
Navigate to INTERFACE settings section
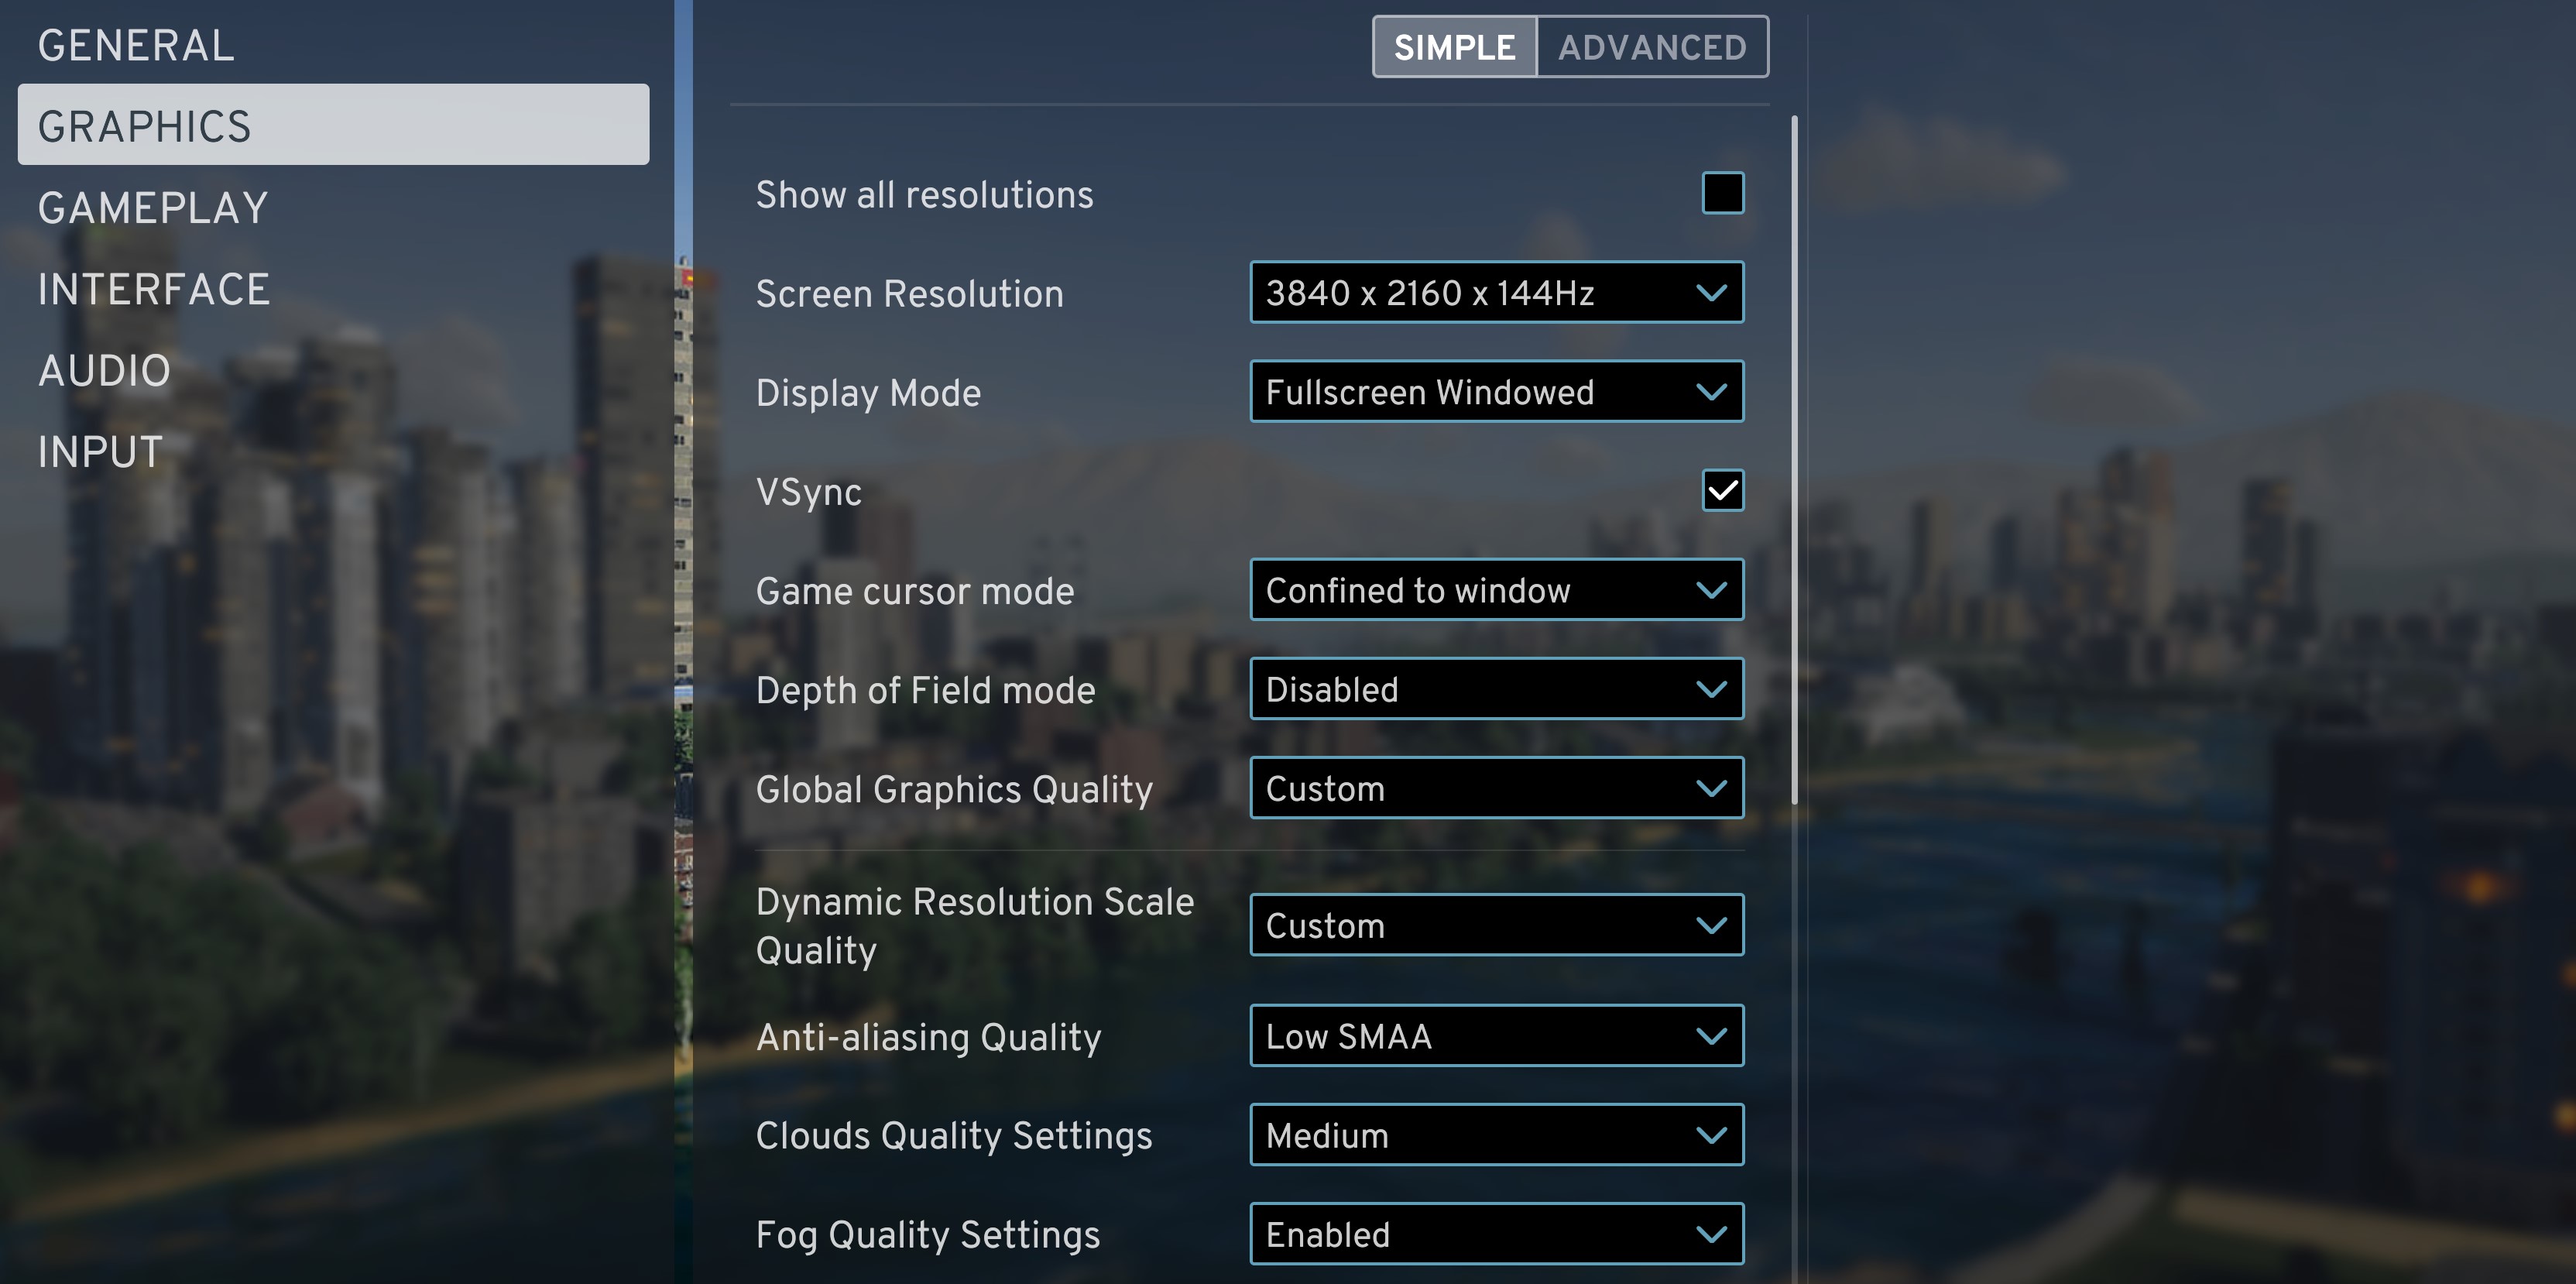[153, 290]
